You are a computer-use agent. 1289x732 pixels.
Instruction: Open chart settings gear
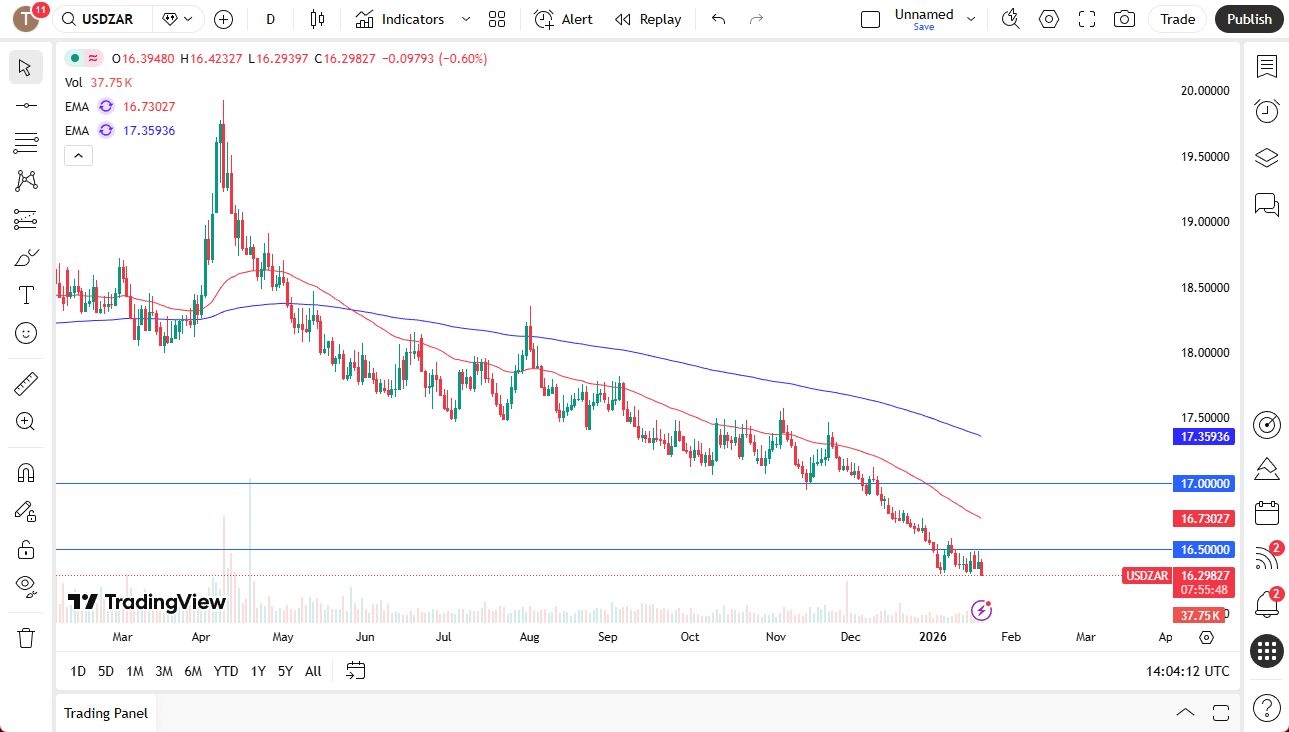pyautogui.click(x=1048, y=18)
